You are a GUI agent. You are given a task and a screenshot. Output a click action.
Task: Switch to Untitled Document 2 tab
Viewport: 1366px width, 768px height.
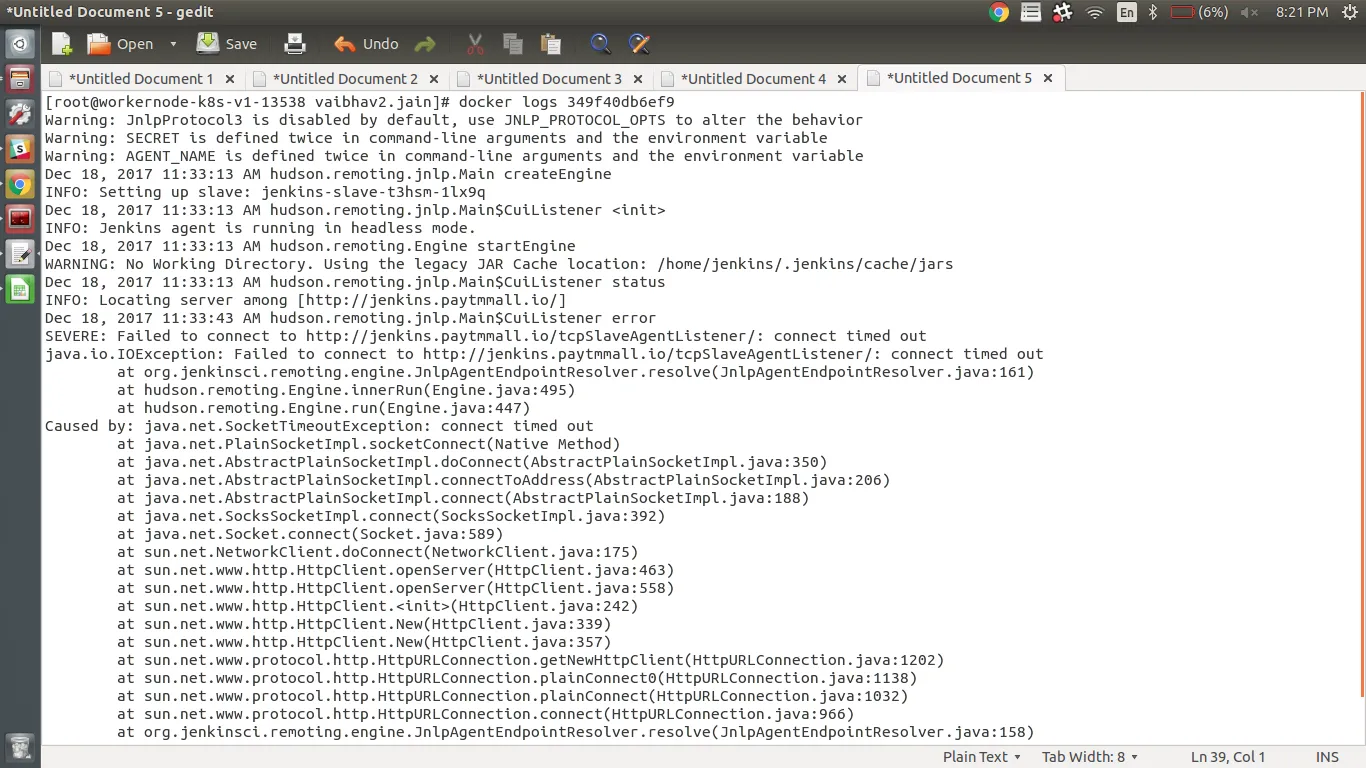click(345, 78)
